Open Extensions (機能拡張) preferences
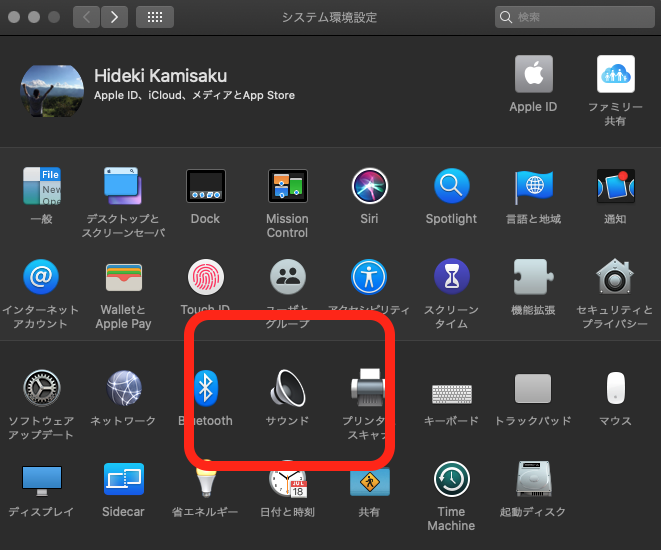 click(533, 277)
